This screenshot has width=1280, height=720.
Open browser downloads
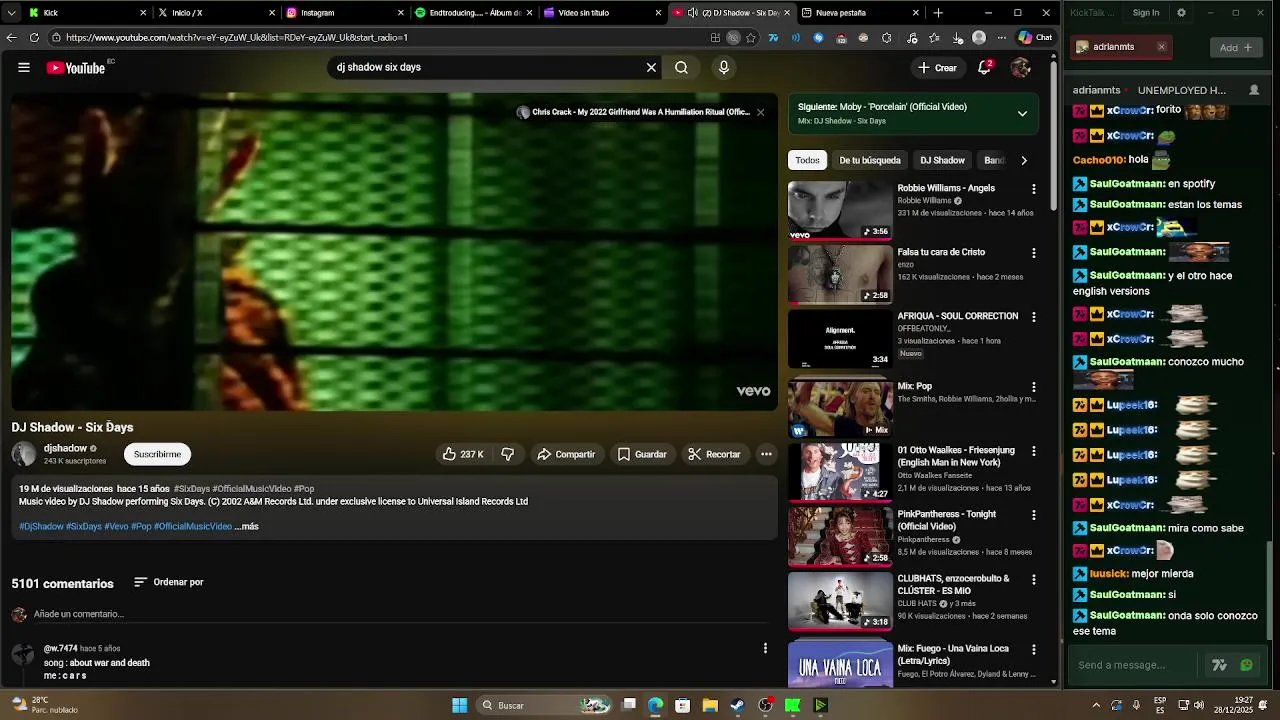957,38
